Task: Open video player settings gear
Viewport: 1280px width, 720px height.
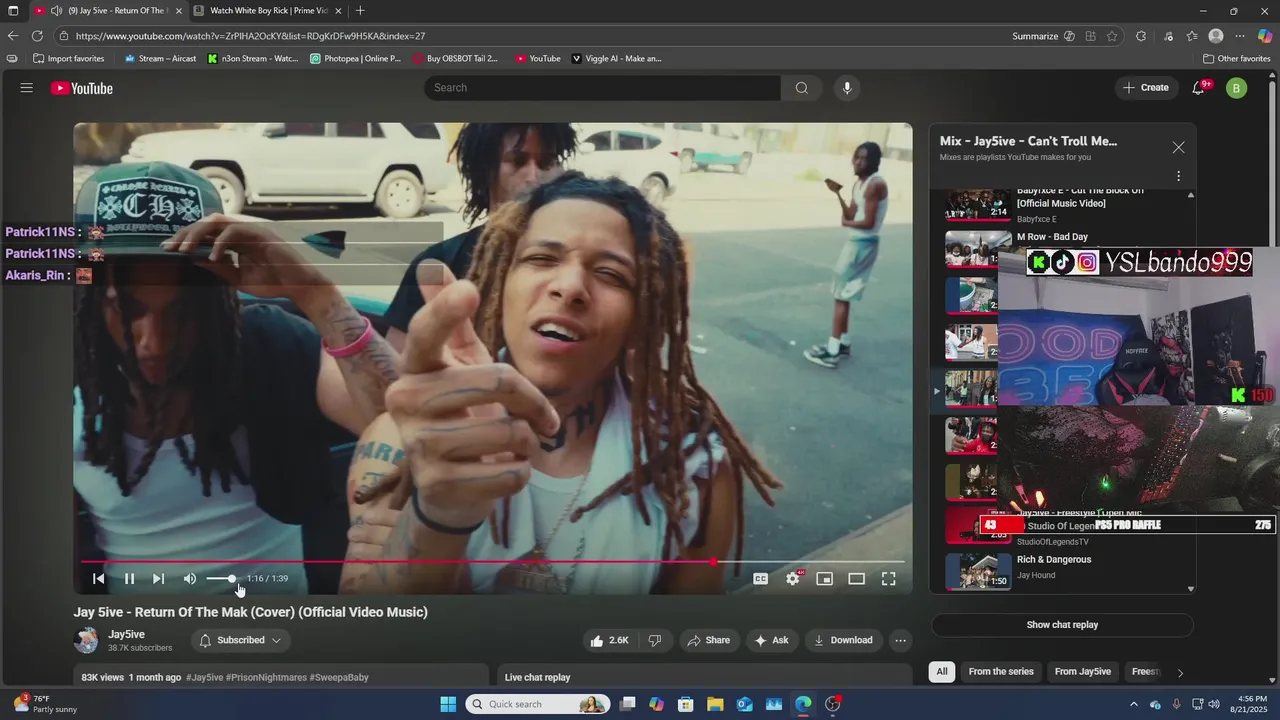Action: tap(793, 579)
